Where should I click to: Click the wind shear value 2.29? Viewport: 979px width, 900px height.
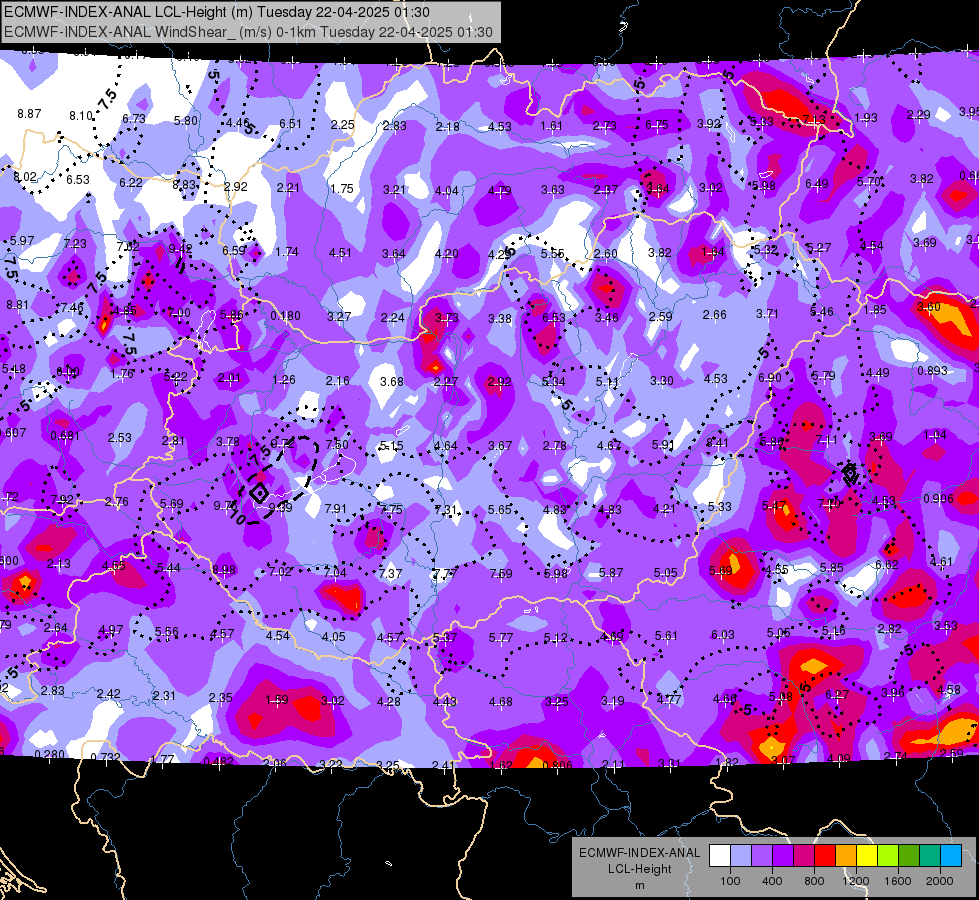coord(918,115)
